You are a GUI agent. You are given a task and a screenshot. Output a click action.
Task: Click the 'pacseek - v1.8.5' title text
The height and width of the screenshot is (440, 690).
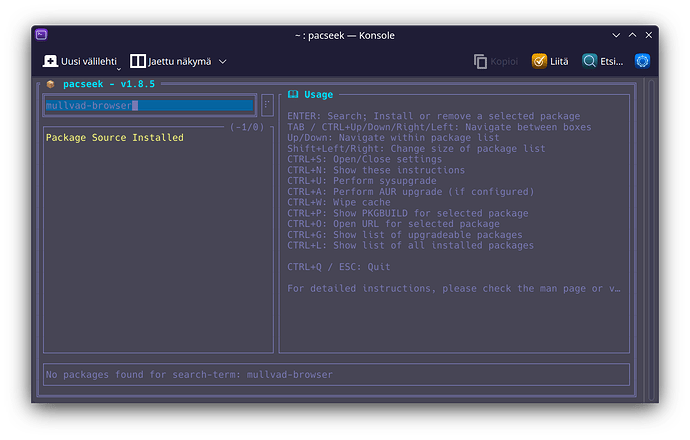pos(109,84)
